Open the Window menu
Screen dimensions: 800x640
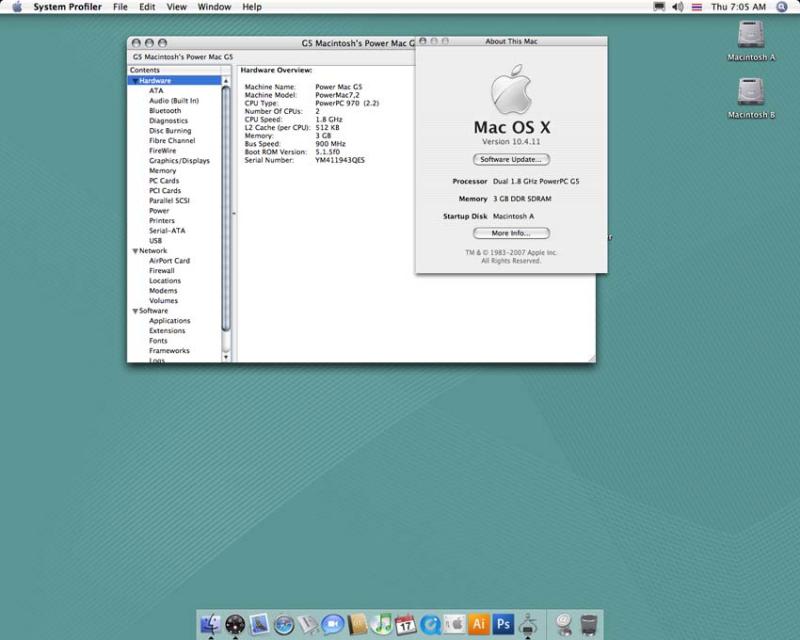coord(214,7)
